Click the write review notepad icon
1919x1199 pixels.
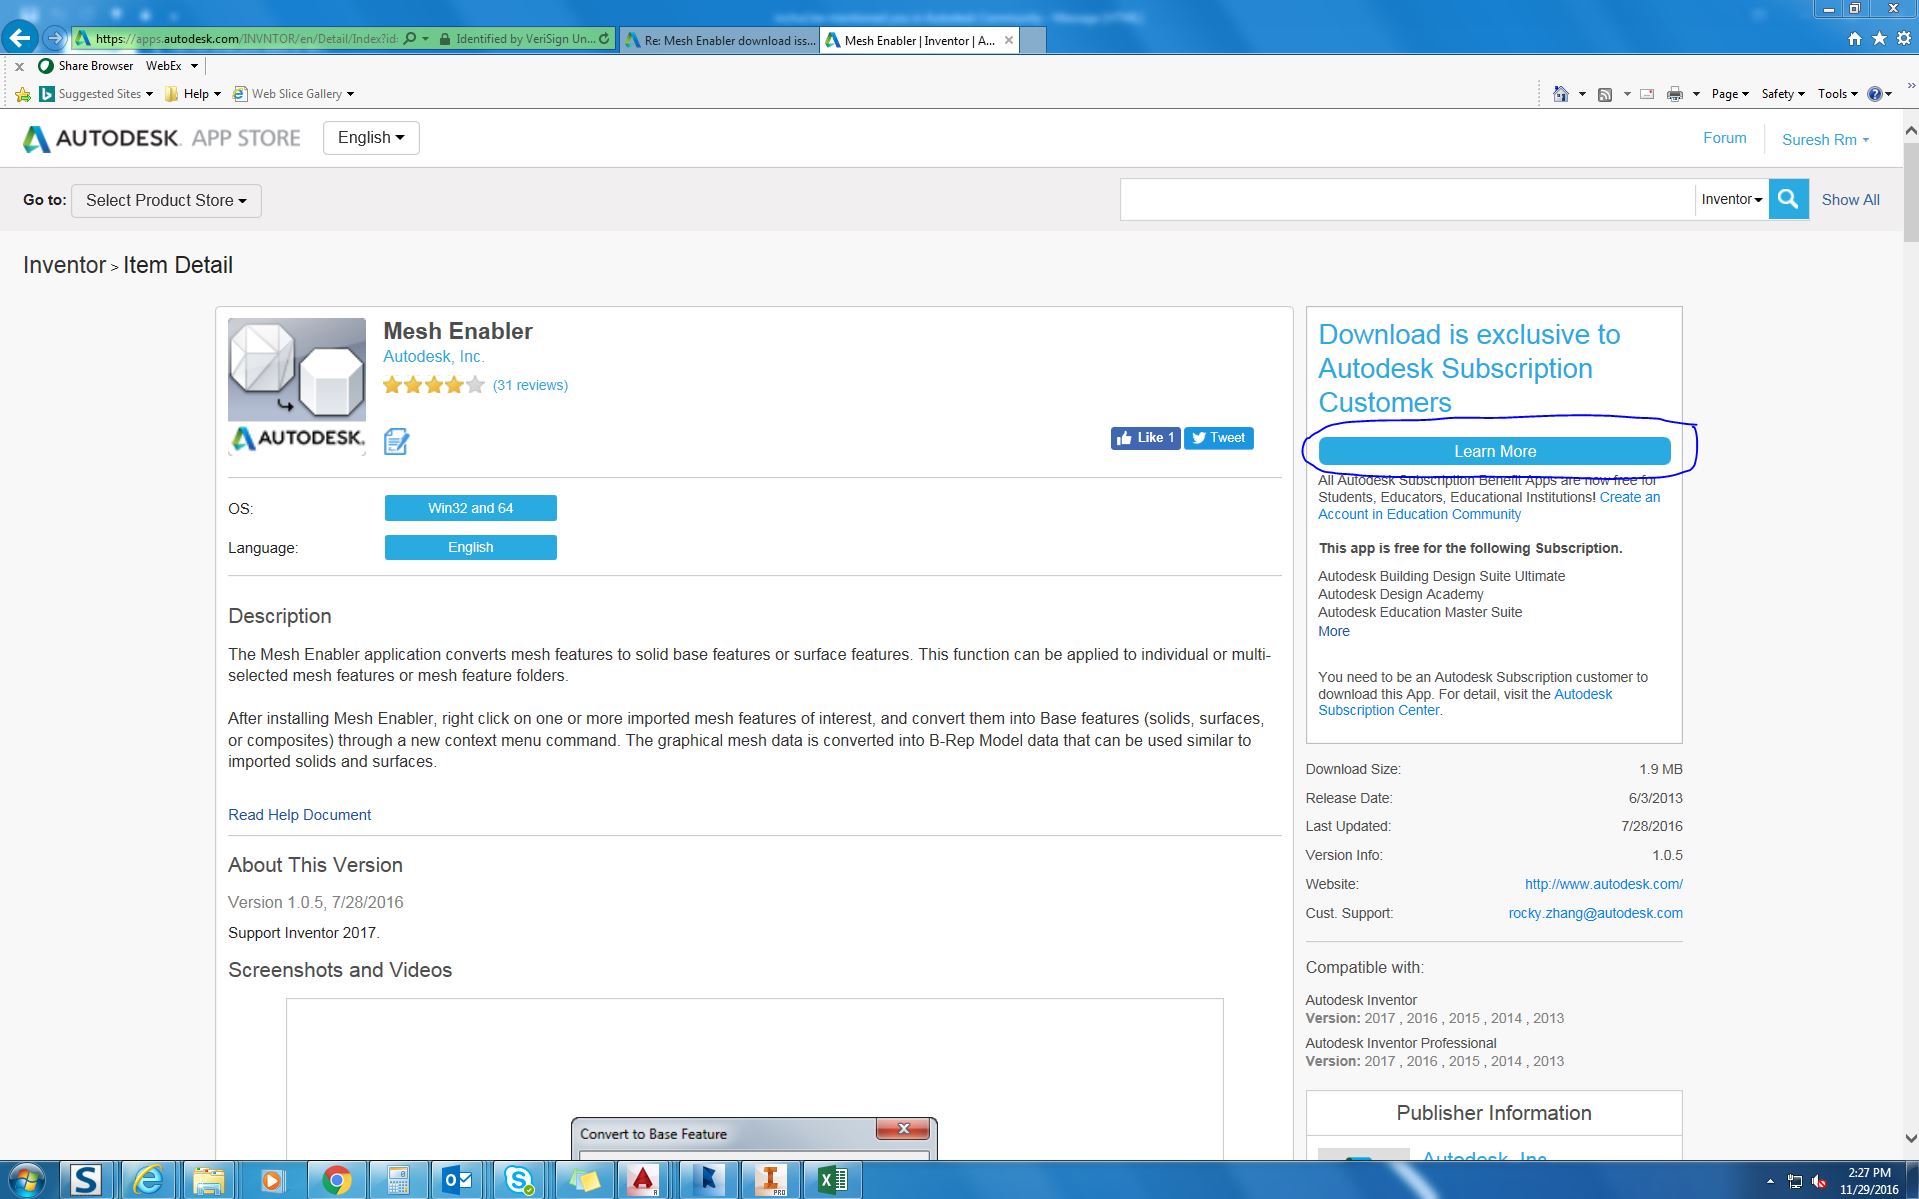point(396,441)
